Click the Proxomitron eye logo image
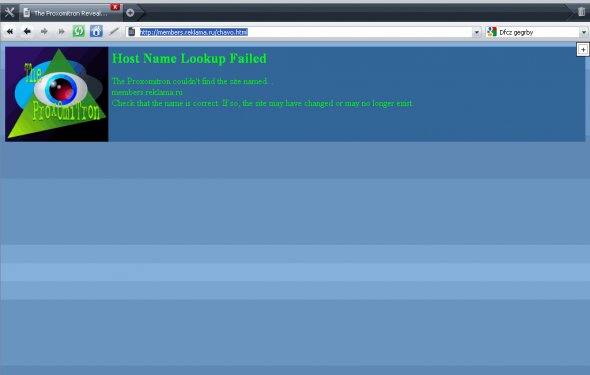 click(57, 94)
